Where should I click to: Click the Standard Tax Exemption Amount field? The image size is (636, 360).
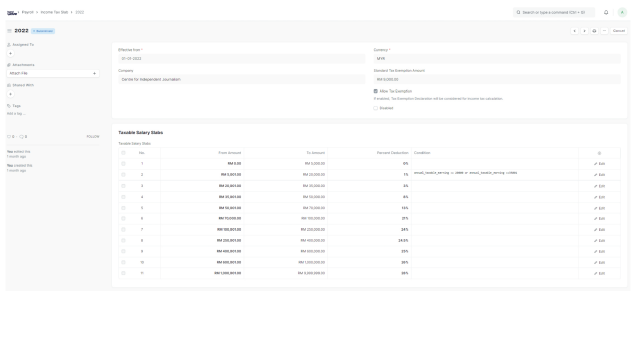click(497, 79)
